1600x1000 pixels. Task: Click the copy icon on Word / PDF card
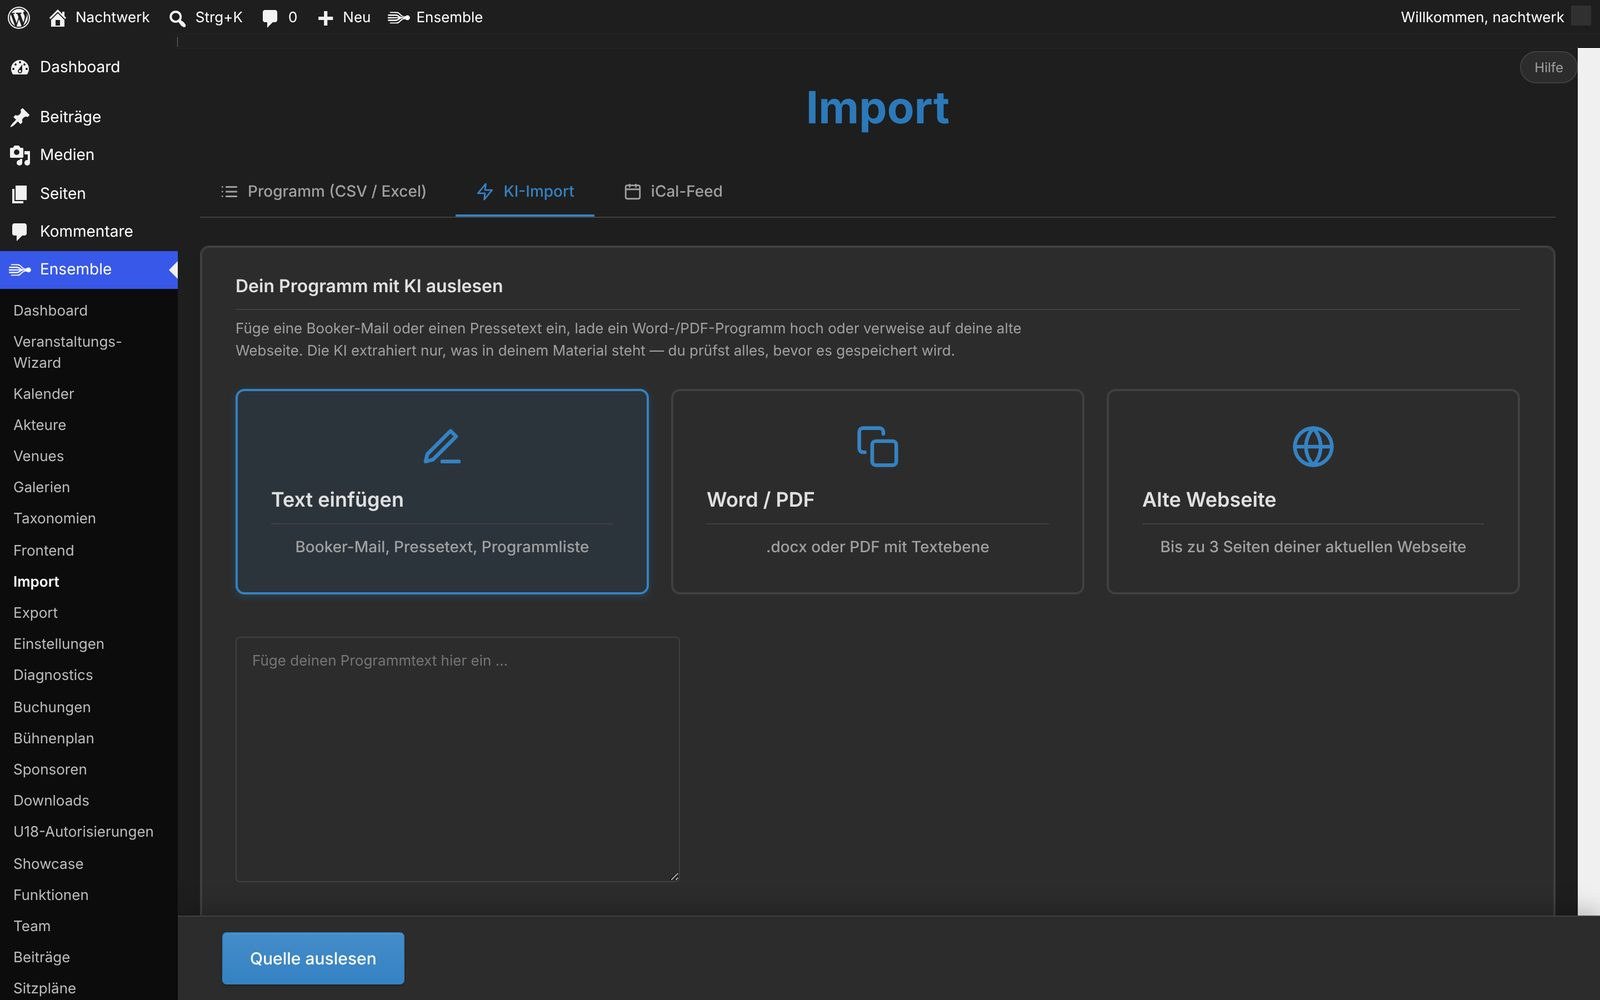[x=877, y=447]
